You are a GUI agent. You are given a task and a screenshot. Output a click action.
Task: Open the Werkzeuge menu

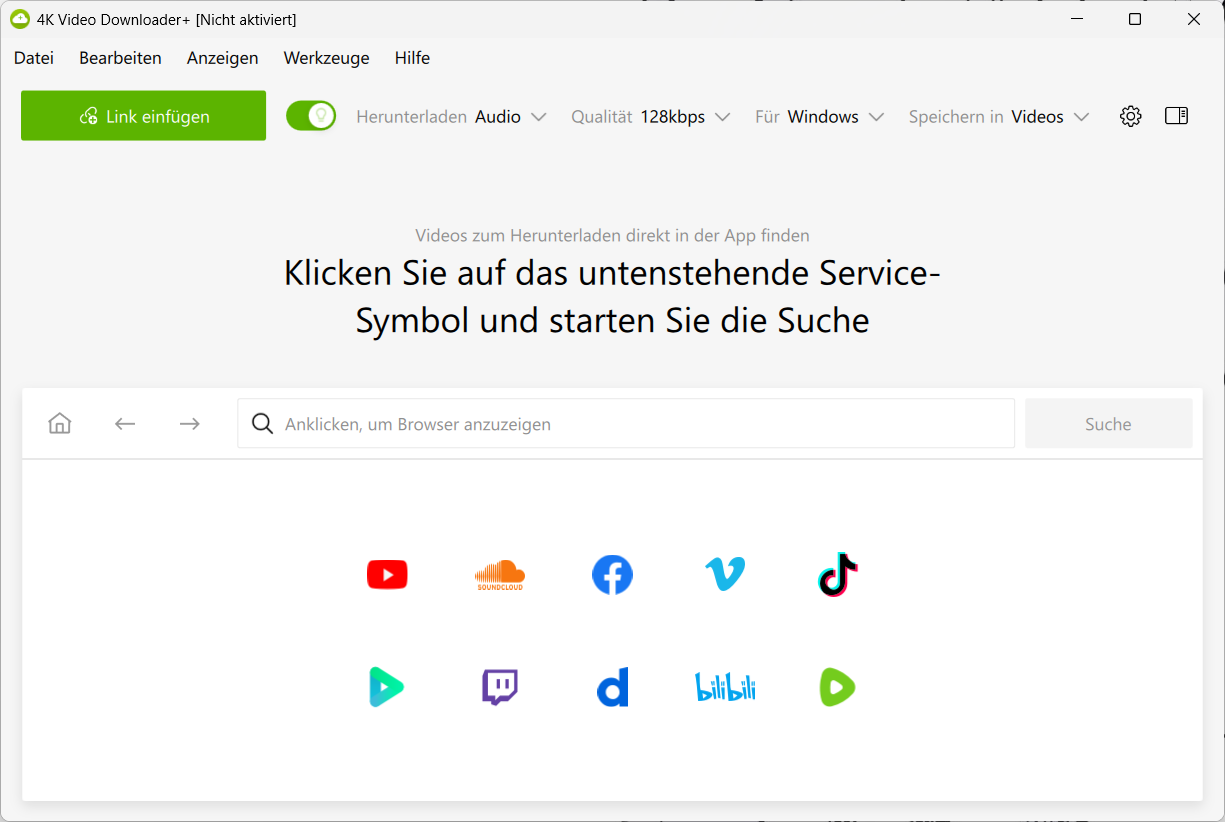tap(326, 58)
